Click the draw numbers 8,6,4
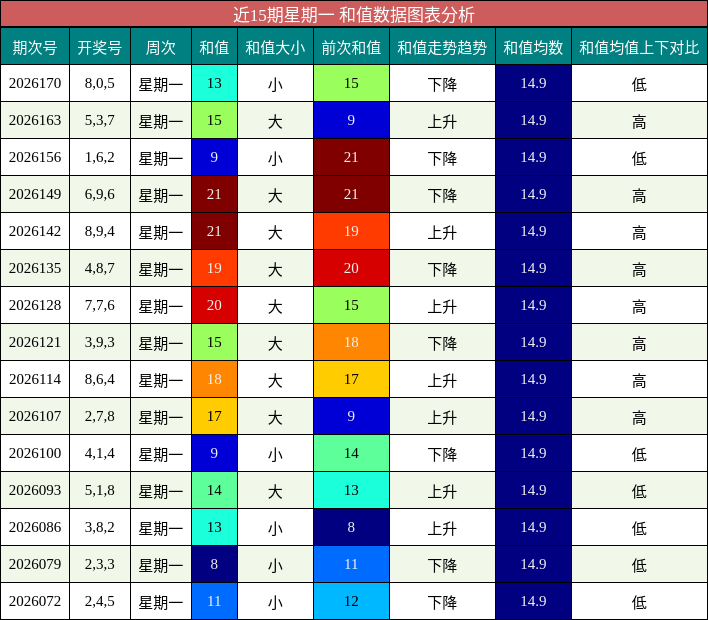This screenshot has width=708, height=620. [x=99, y=379]
